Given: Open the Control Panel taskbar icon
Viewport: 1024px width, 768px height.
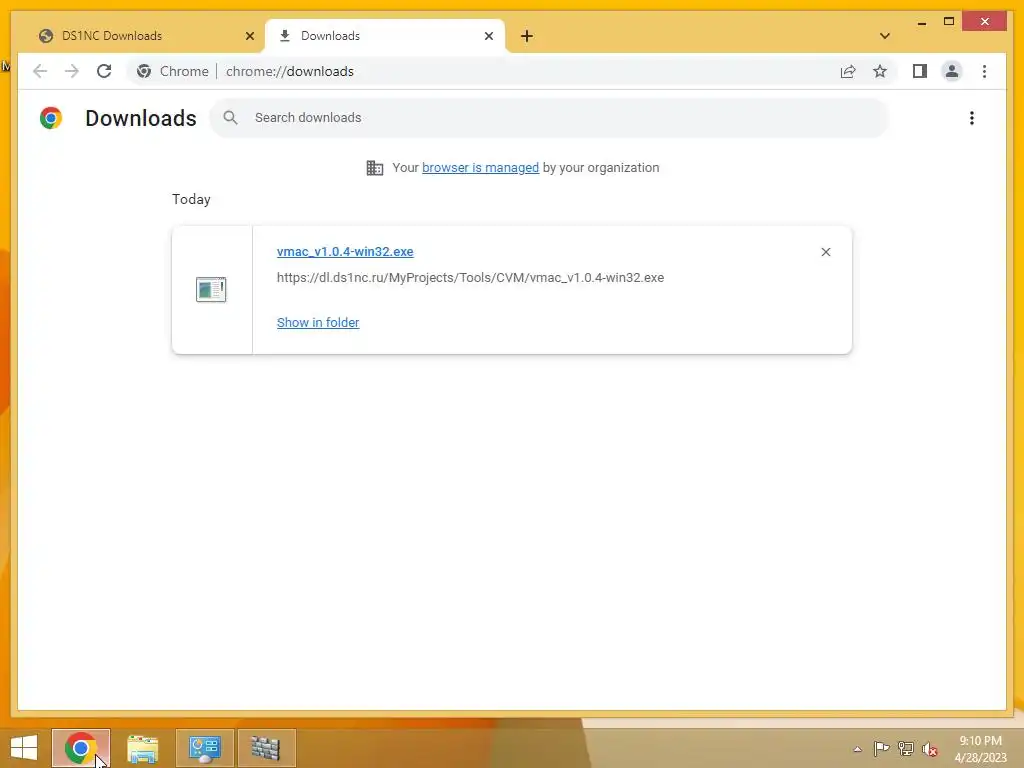Looking at the screenshot, I should (x=204, y=748).
